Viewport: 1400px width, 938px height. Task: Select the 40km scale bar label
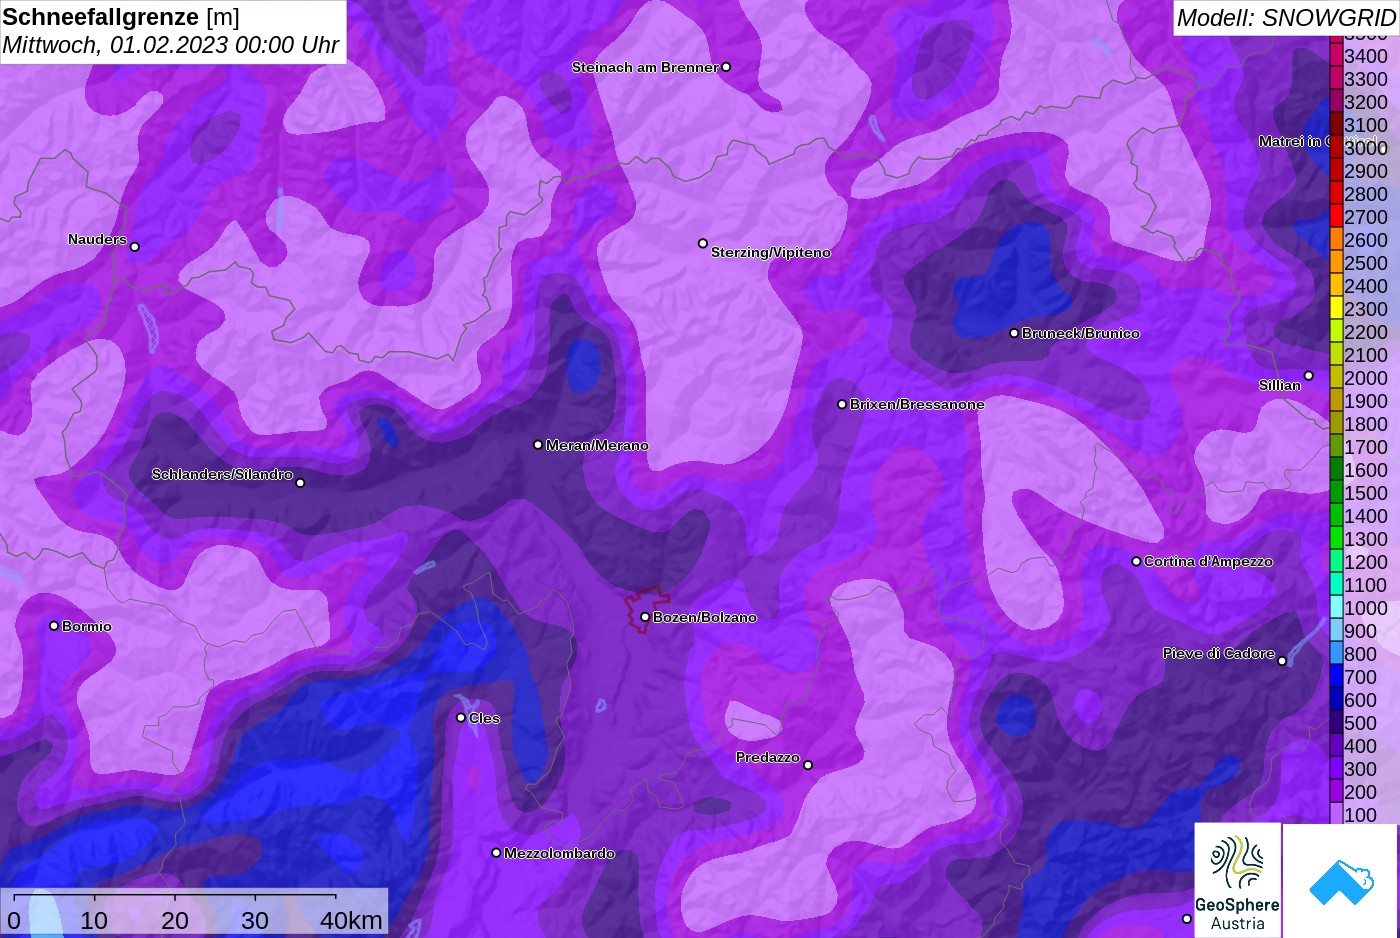coord(351,920)
